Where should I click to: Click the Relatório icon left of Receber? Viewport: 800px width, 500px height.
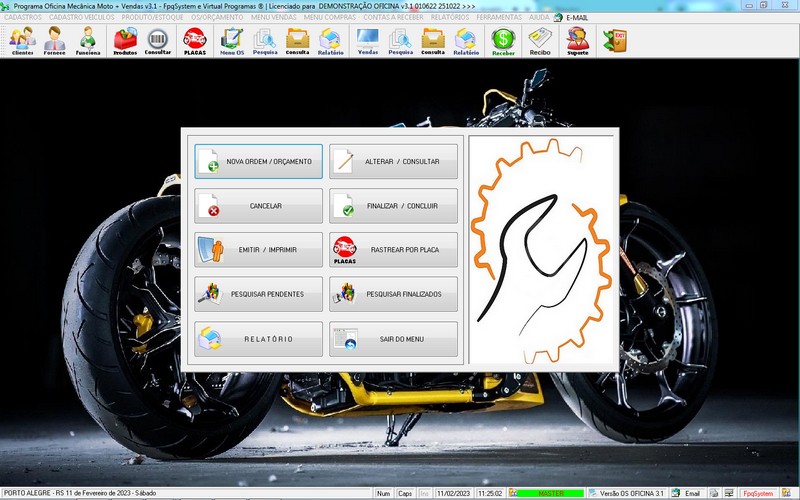[466, 41]
